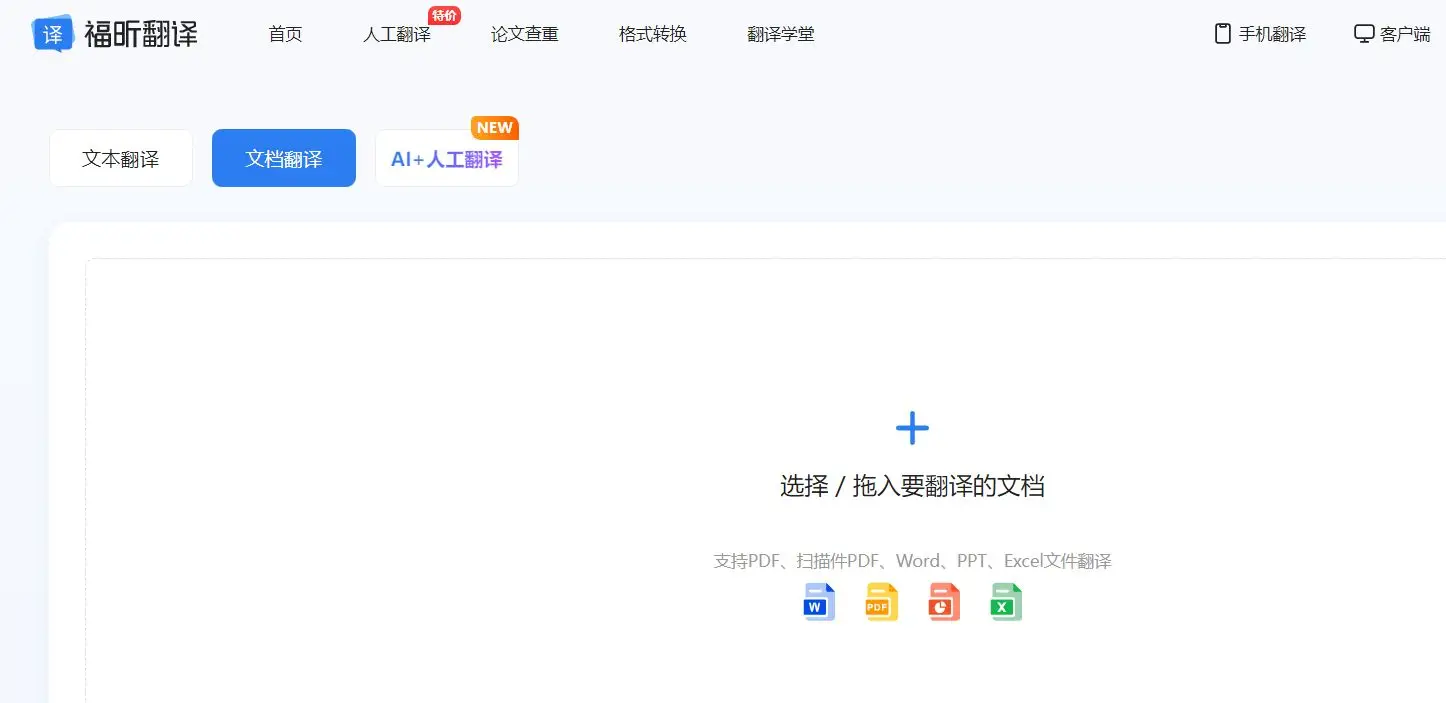1446x703 pixels.
Task: Click the monitor icon beside 客户端
Action: point(1364,34)
